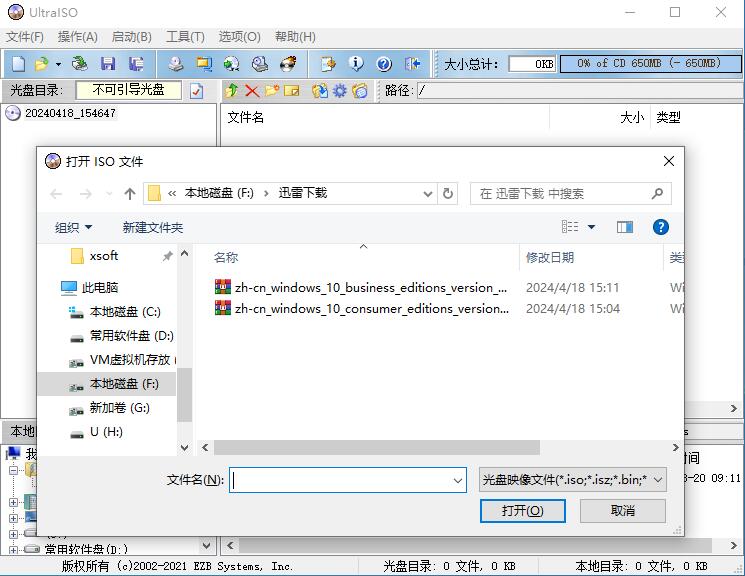The height and width of the screenshot is (576, 745).
Task: Select U (H:) drive in navigation pane
Action: click(x=106, y=432)
